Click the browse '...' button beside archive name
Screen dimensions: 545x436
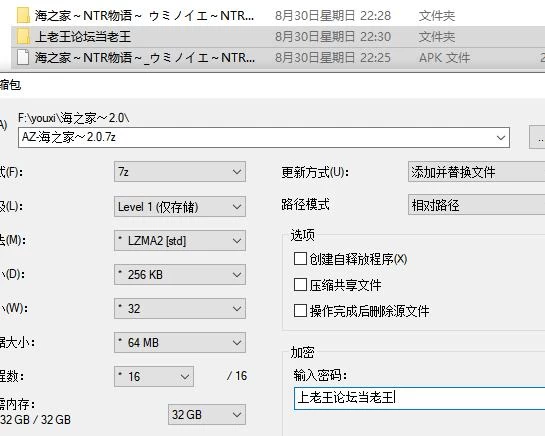pyautogui.click(x=537, y=137)
